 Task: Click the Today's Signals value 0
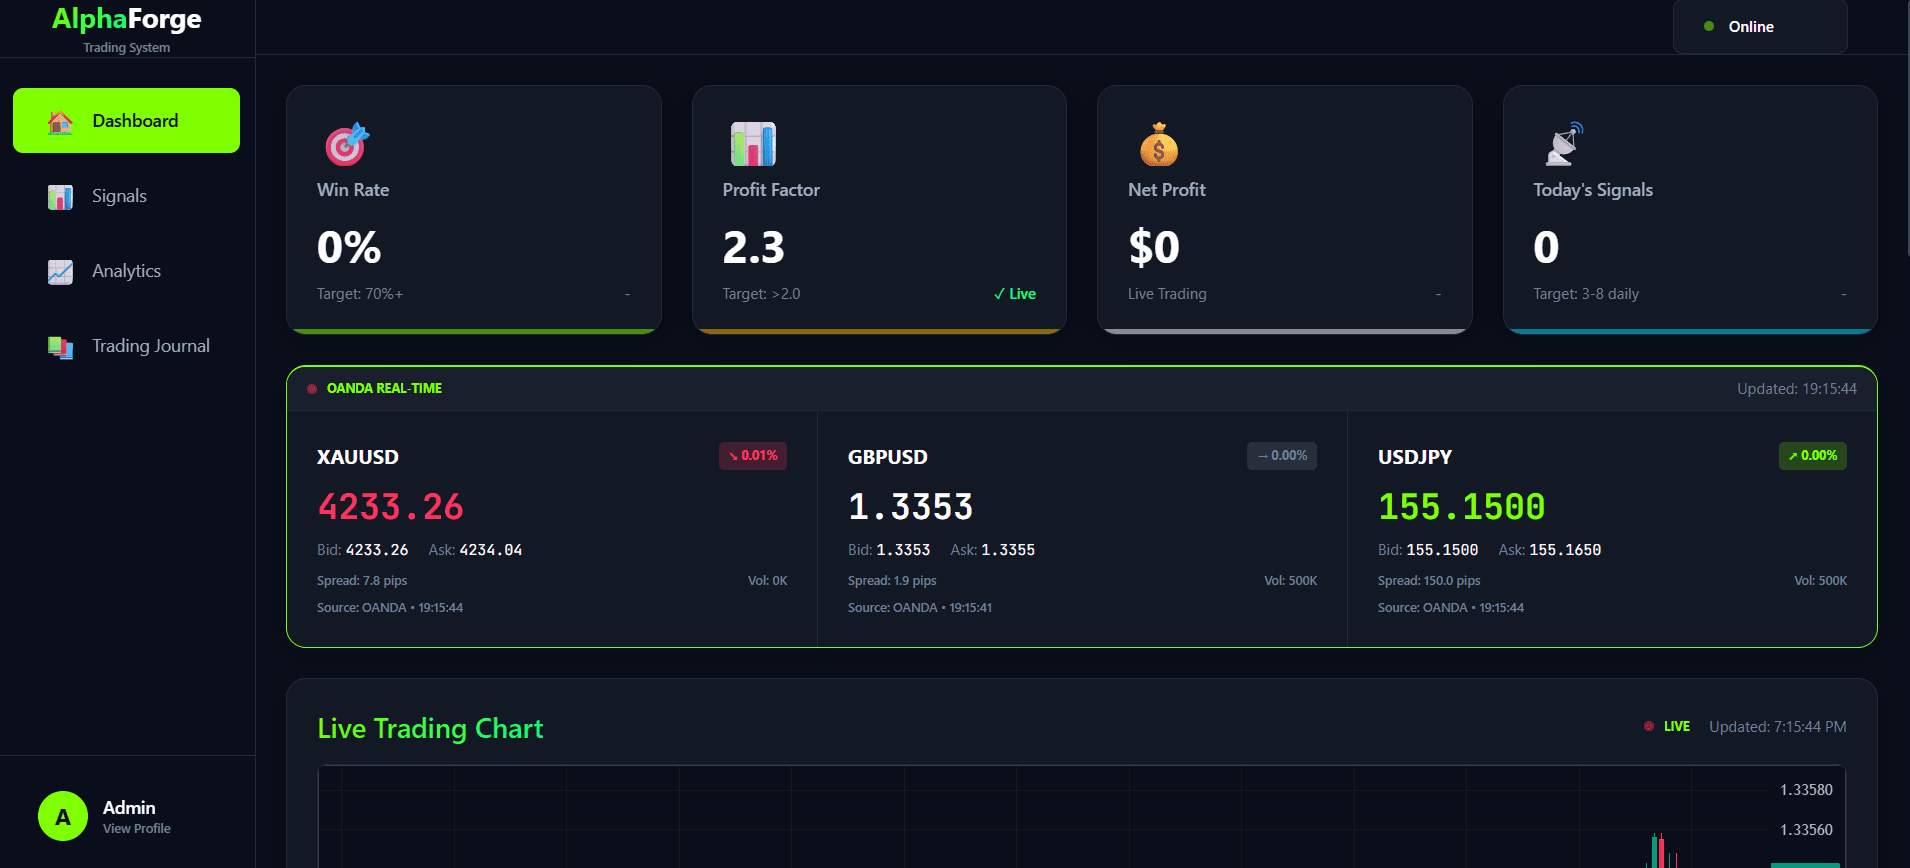(x=1546, y=247)
